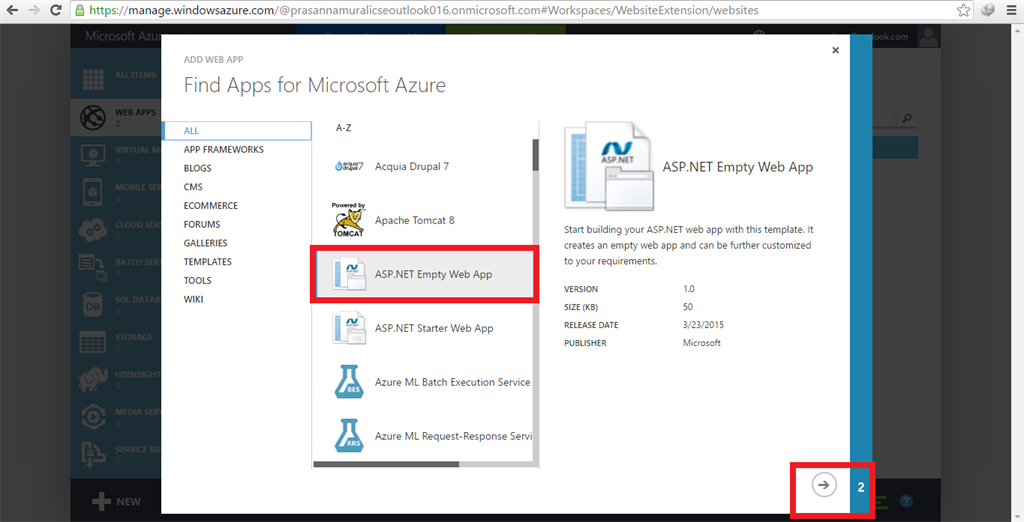Click Acquia Drupal 7 logo icon
The image size is (1024, 522).
click(349, 167)
